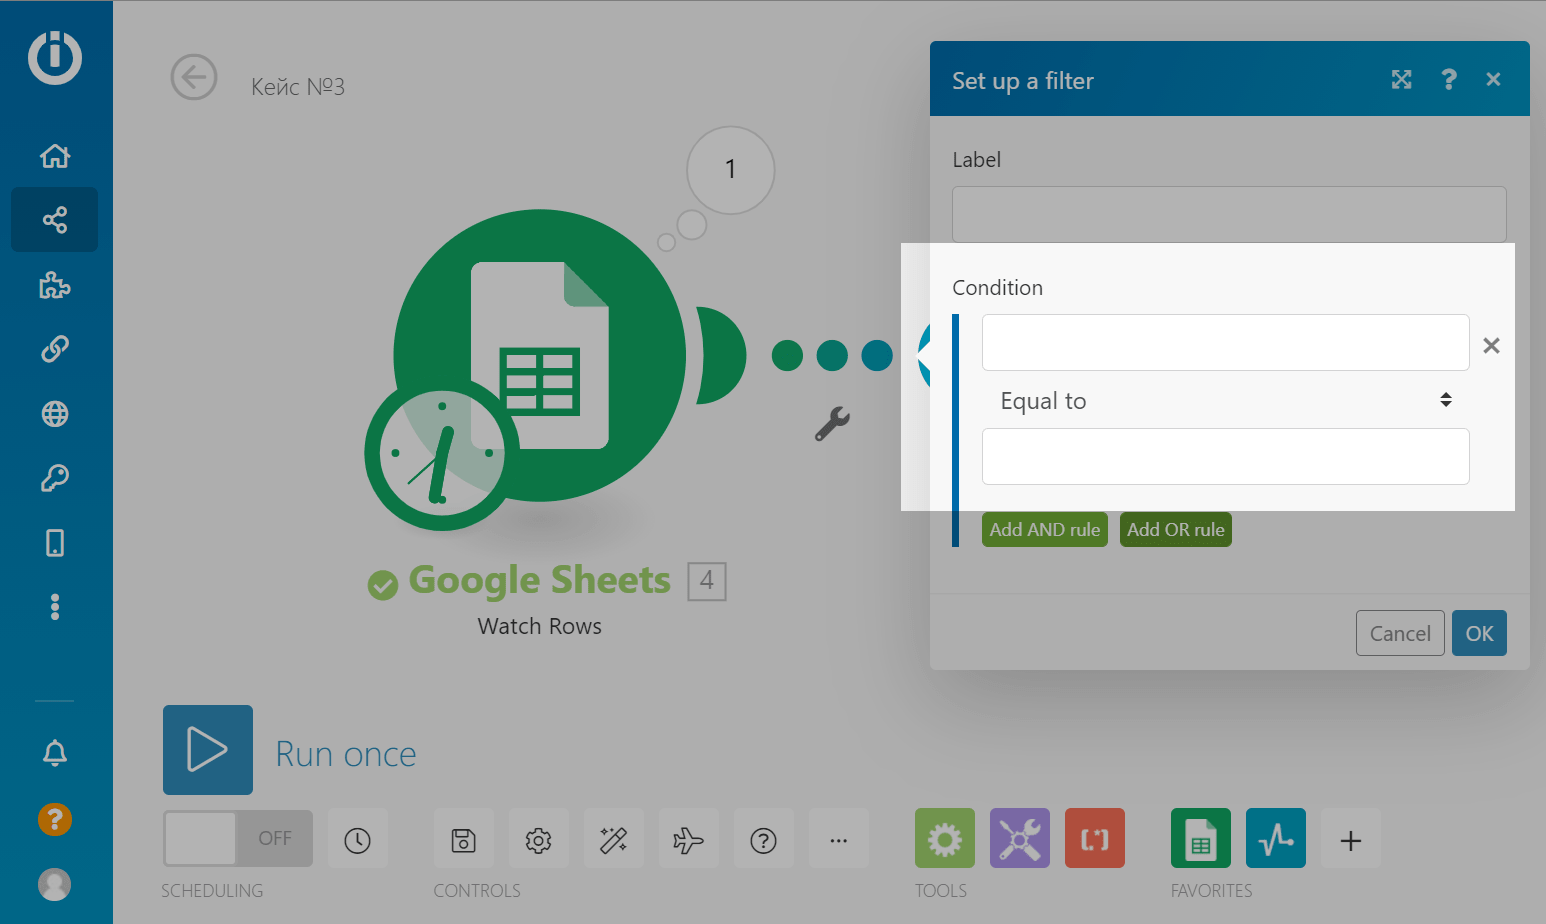Open the green Flow control gear tool

(x=945, y=838)
